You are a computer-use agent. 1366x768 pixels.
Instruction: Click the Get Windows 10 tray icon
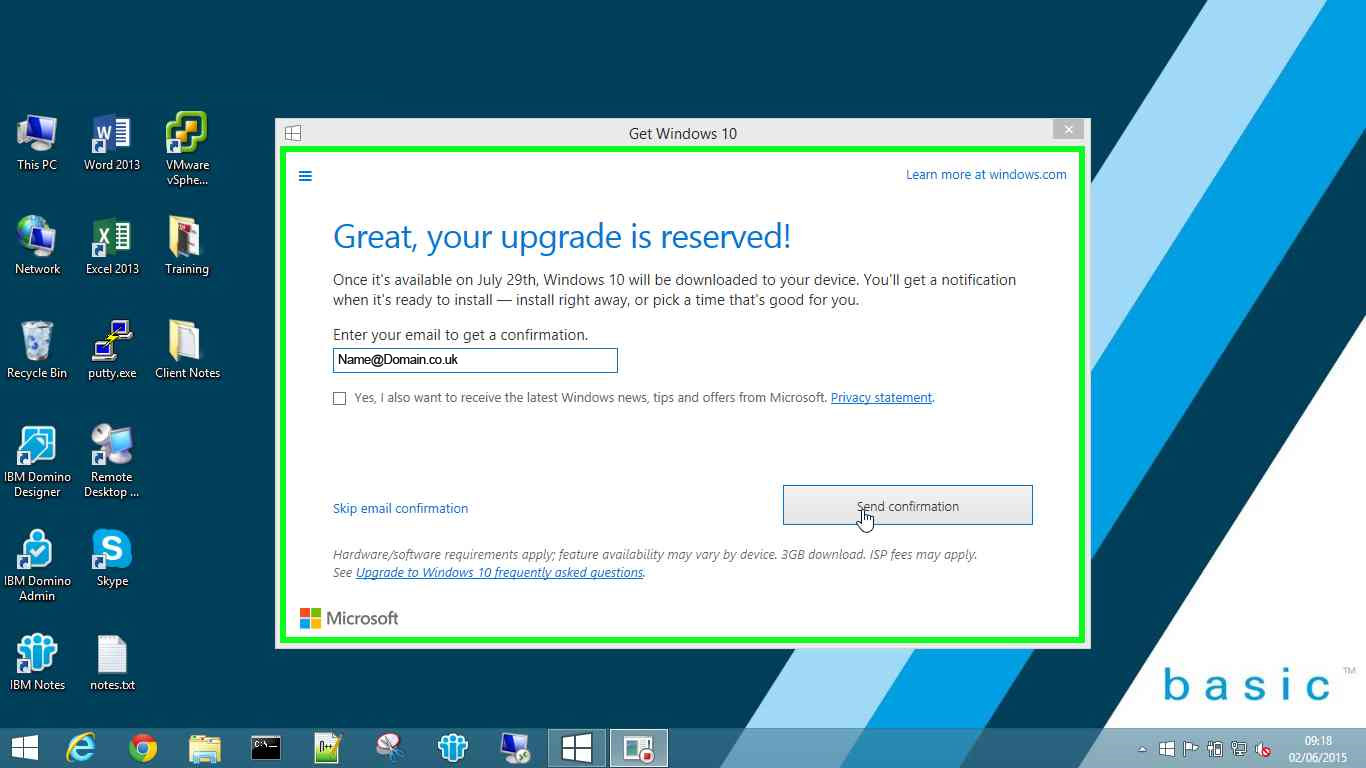click(x=1166, y=749)
